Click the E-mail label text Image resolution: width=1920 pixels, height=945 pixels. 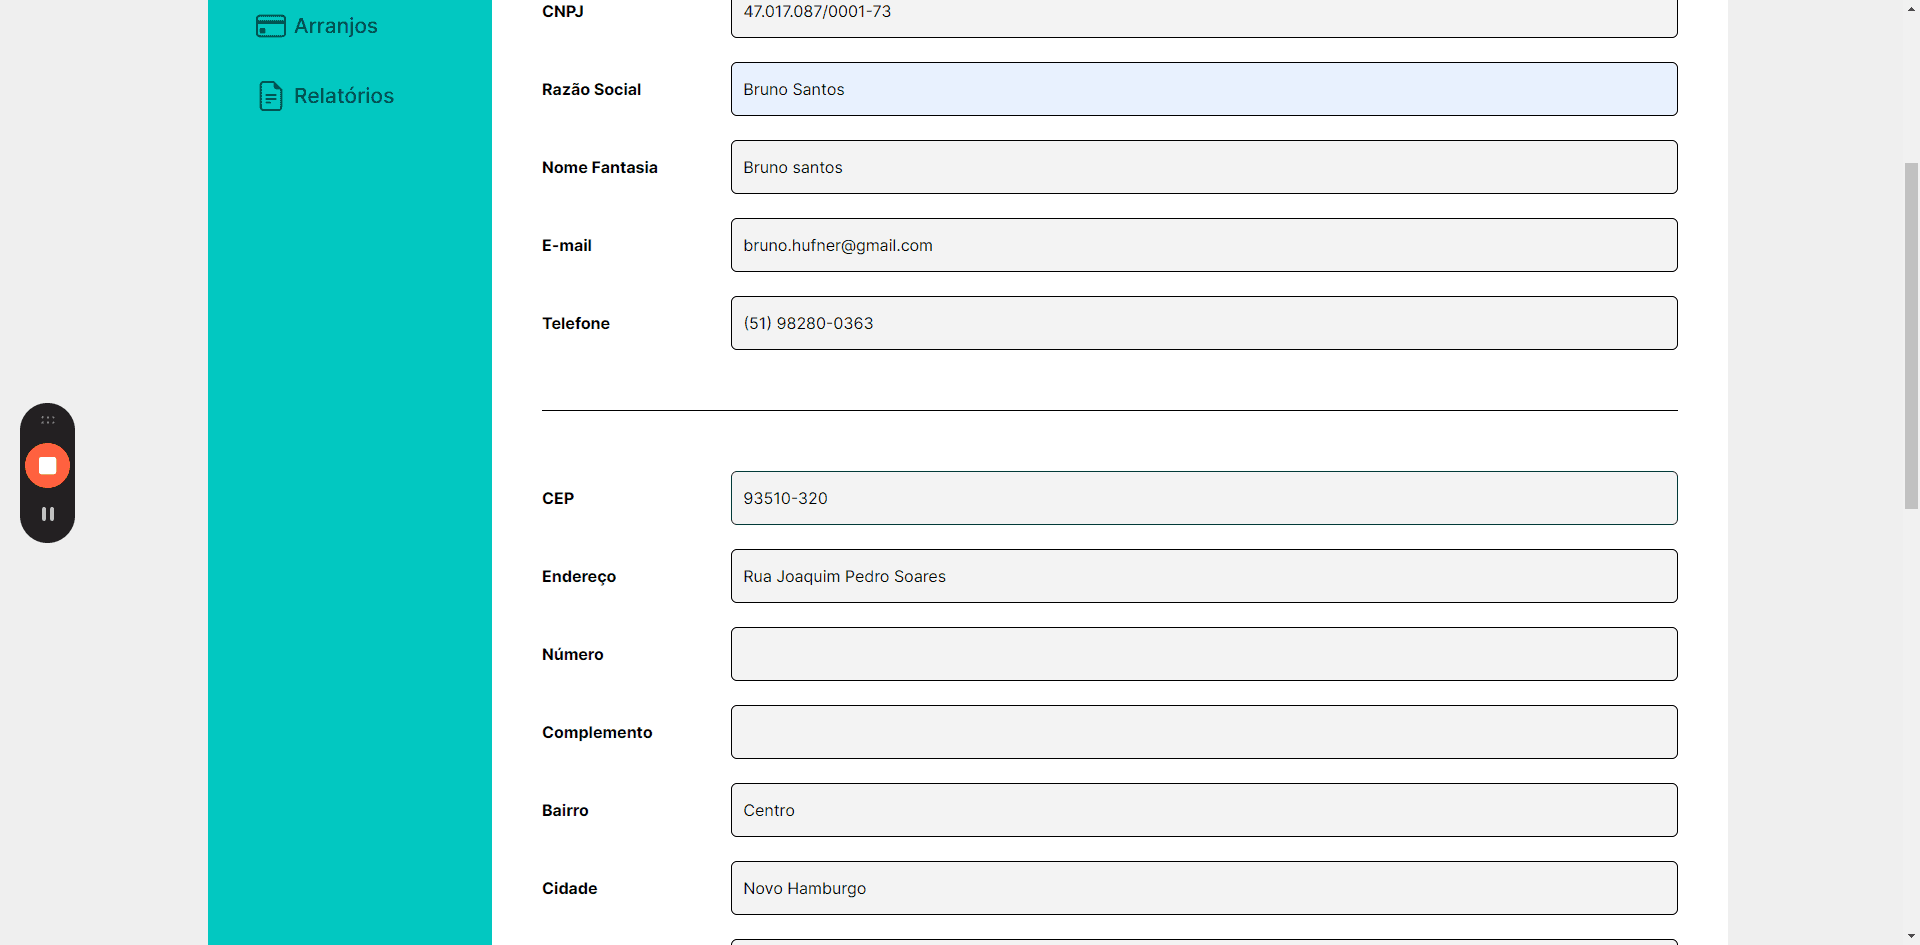tap(566, 245)
